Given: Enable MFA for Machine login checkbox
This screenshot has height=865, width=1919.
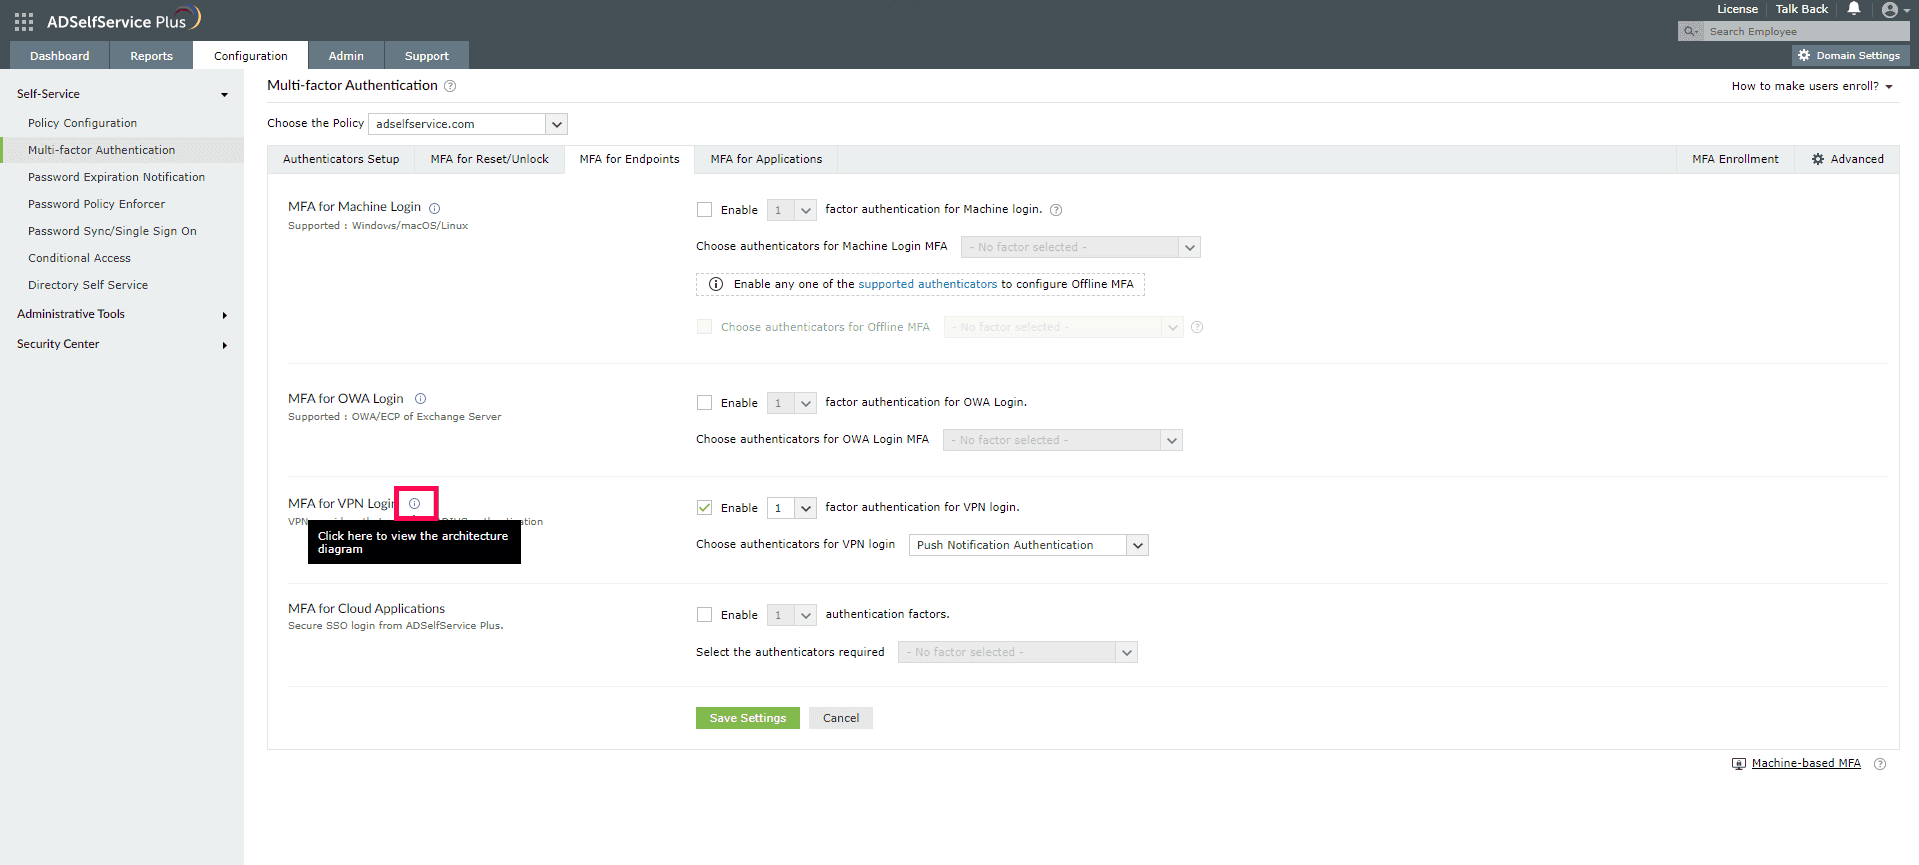Looking at the screenshot, I should [705, 210].
